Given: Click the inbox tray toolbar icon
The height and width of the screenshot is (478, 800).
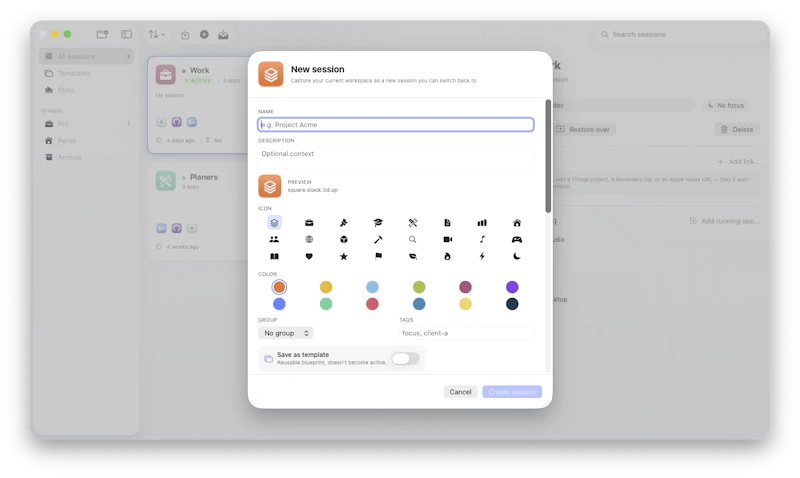Looking at the screenshot, I should pyautogui.click(x=223, y=34).
